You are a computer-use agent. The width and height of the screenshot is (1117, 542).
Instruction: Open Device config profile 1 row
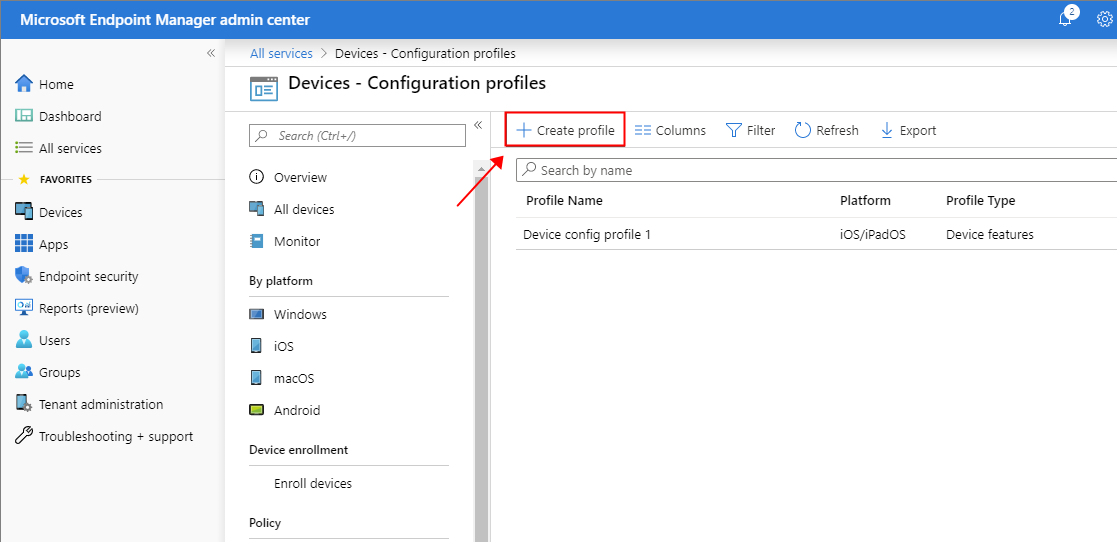coord(816,234)
